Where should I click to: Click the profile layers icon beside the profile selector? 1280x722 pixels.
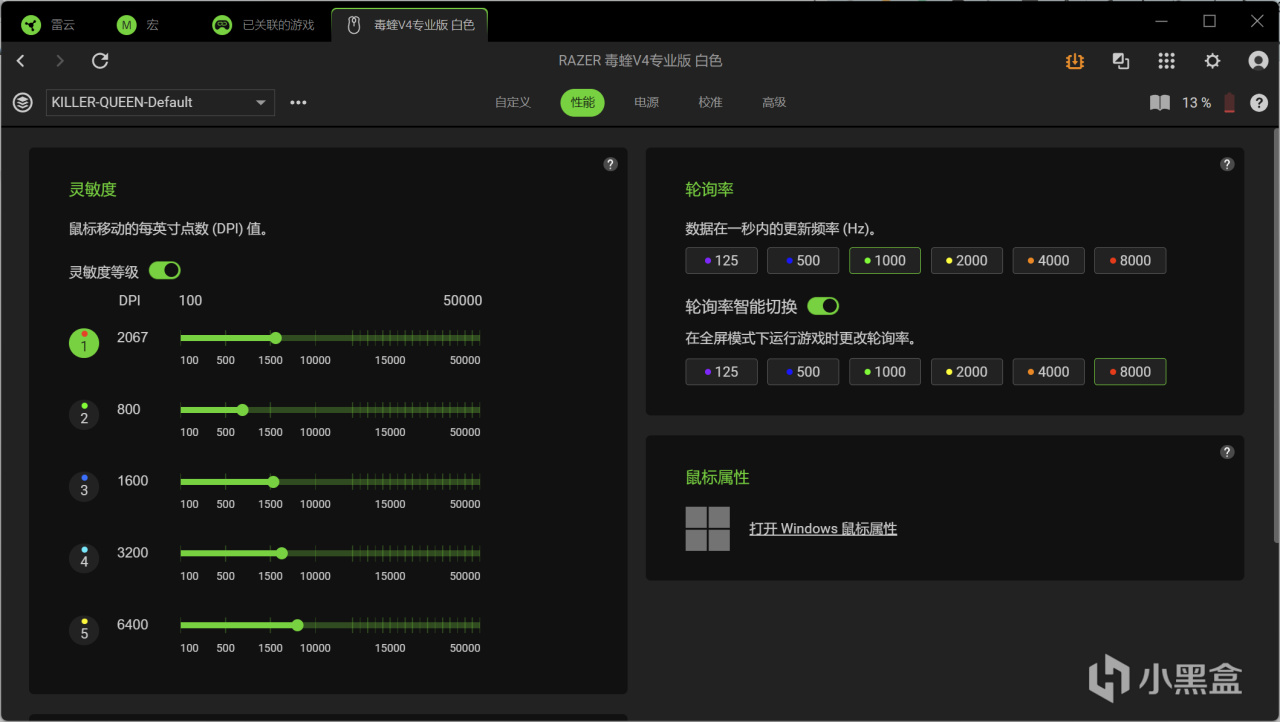[22, 102]
